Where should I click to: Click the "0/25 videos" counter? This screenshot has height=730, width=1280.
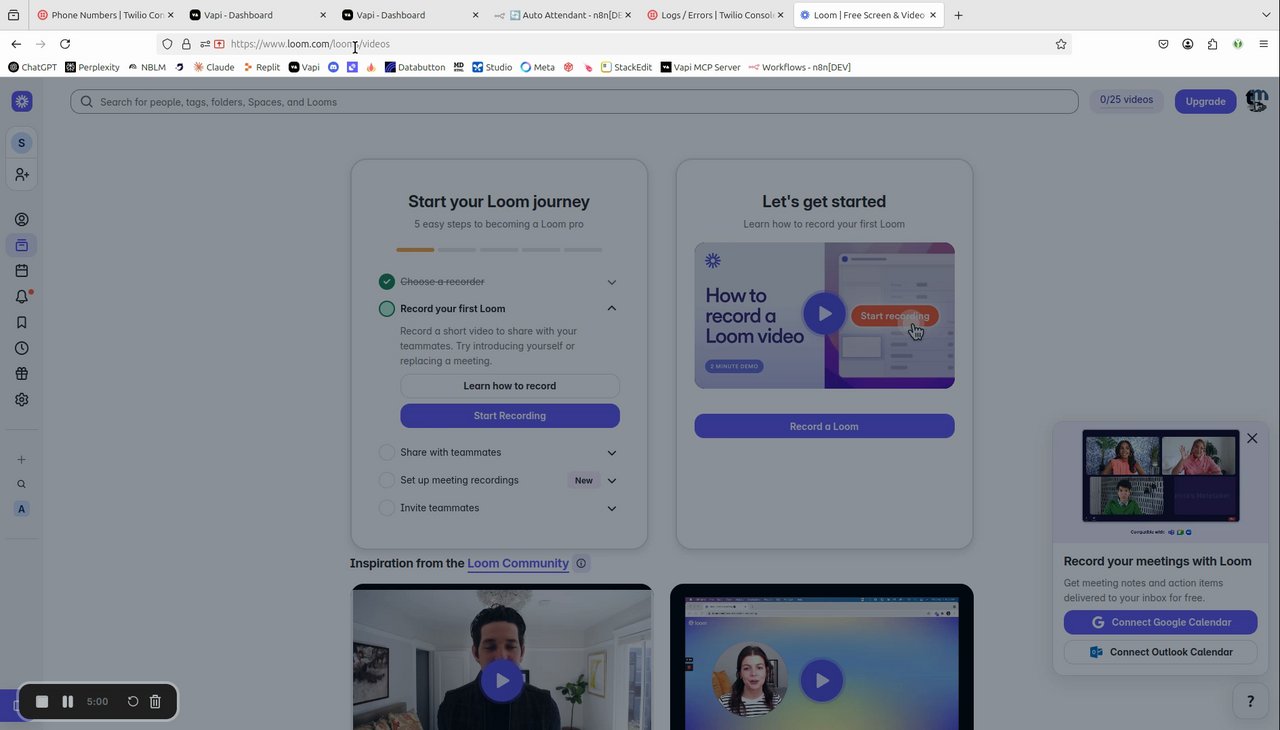pos(1126,100)
